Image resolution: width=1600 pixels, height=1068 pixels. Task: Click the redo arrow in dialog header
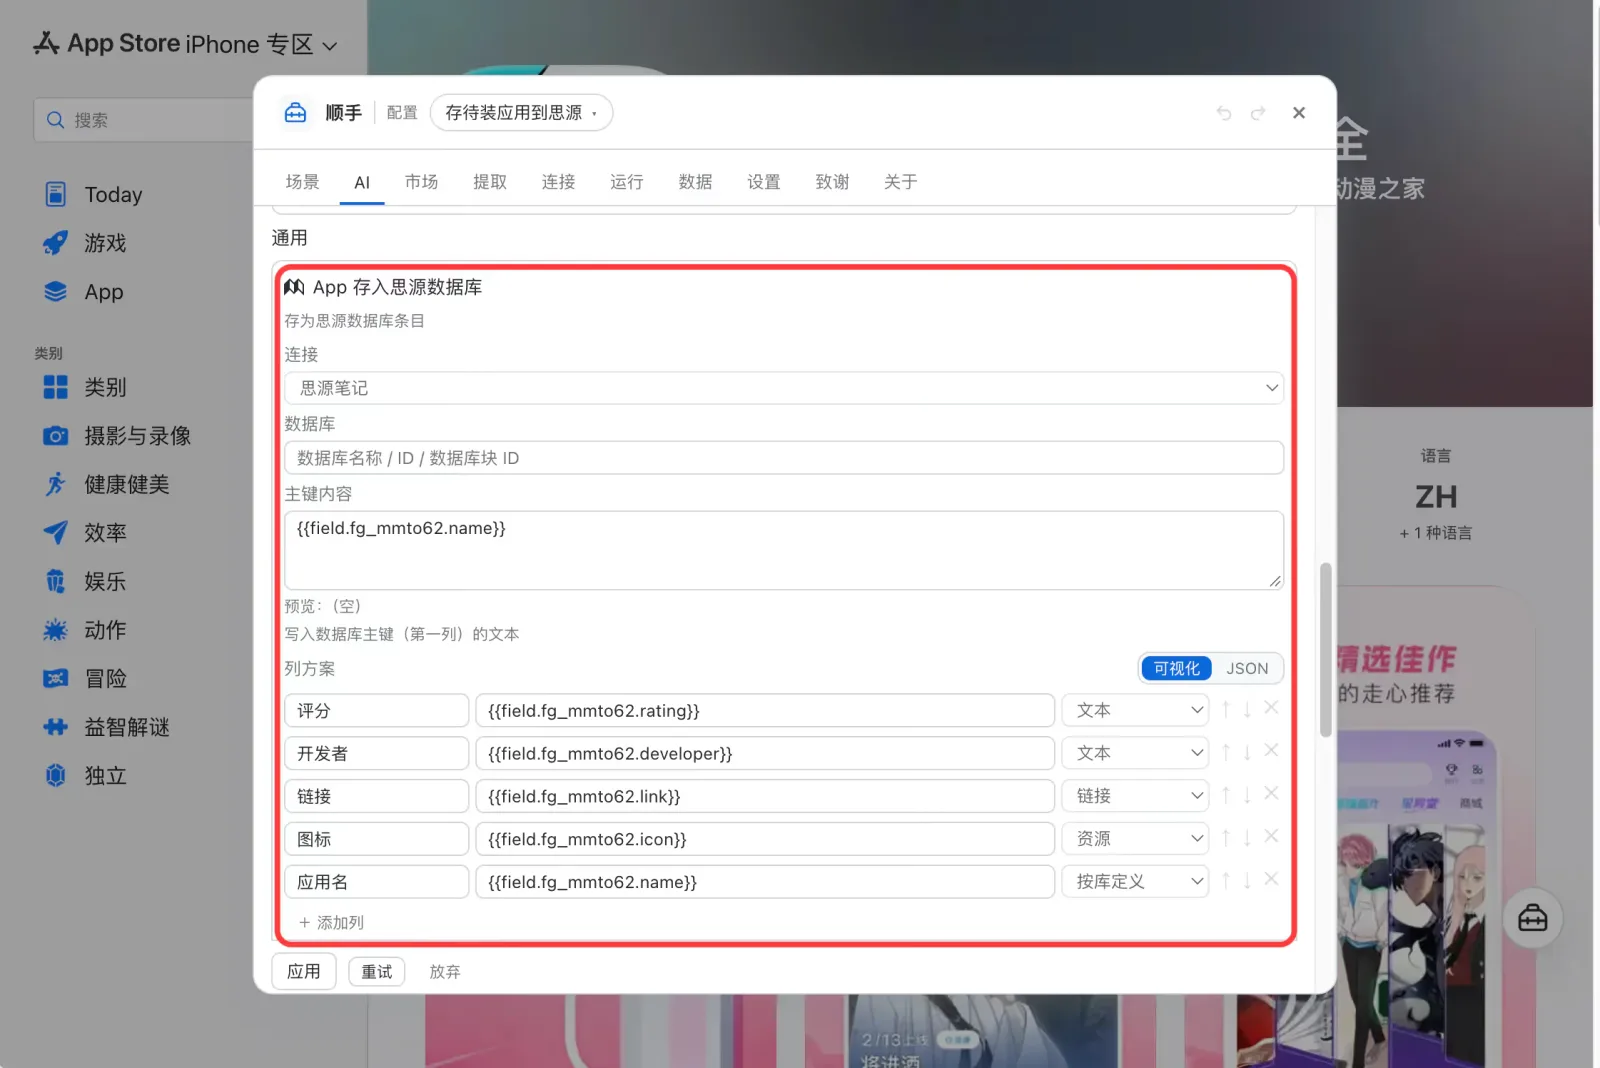1258,113
